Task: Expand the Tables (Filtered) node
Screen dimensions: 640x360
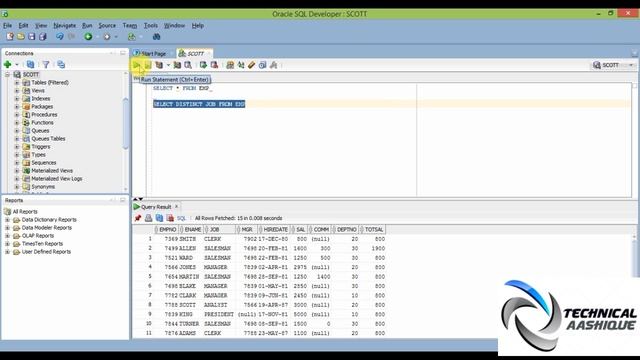Action: coord(17,82)
